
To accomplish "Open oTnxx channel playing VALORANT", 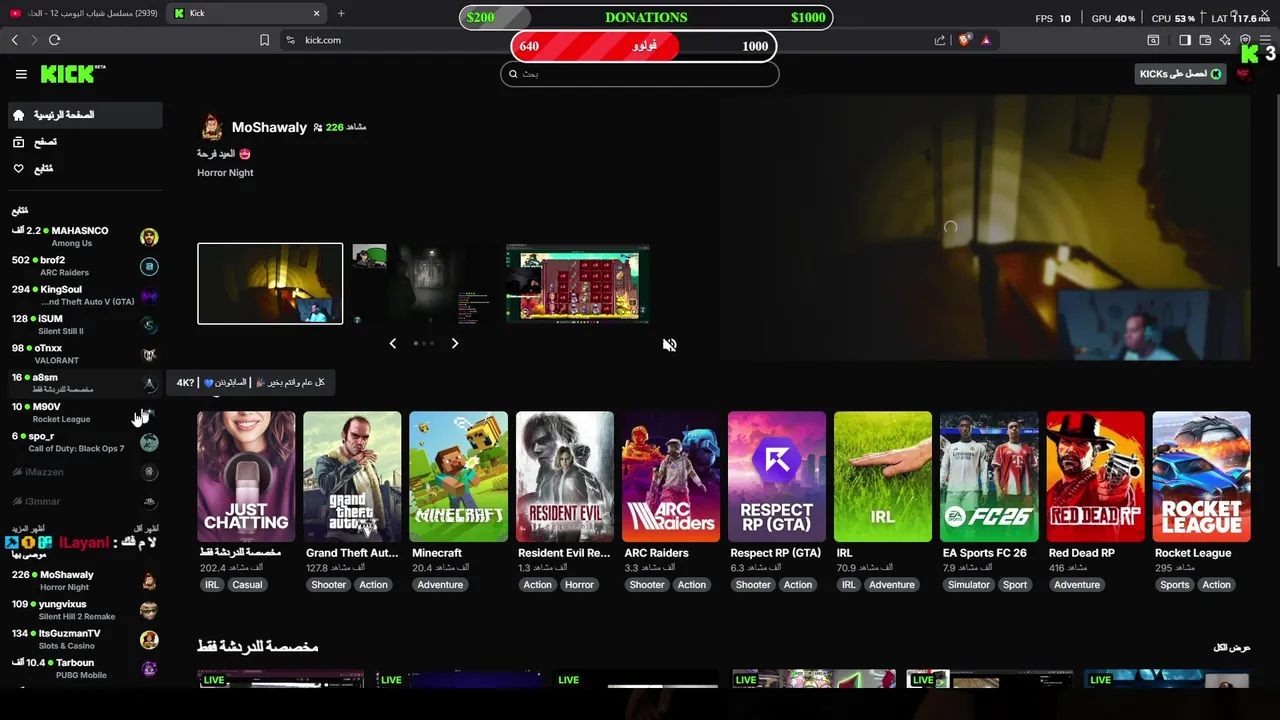I will (x=84, y=354).
